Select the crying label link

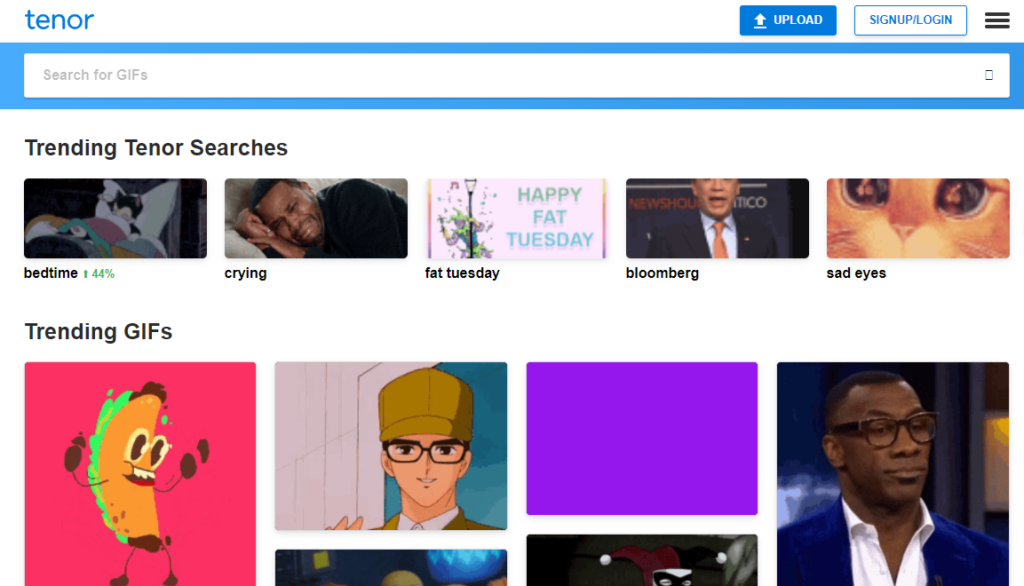click(x=245, y=272)
